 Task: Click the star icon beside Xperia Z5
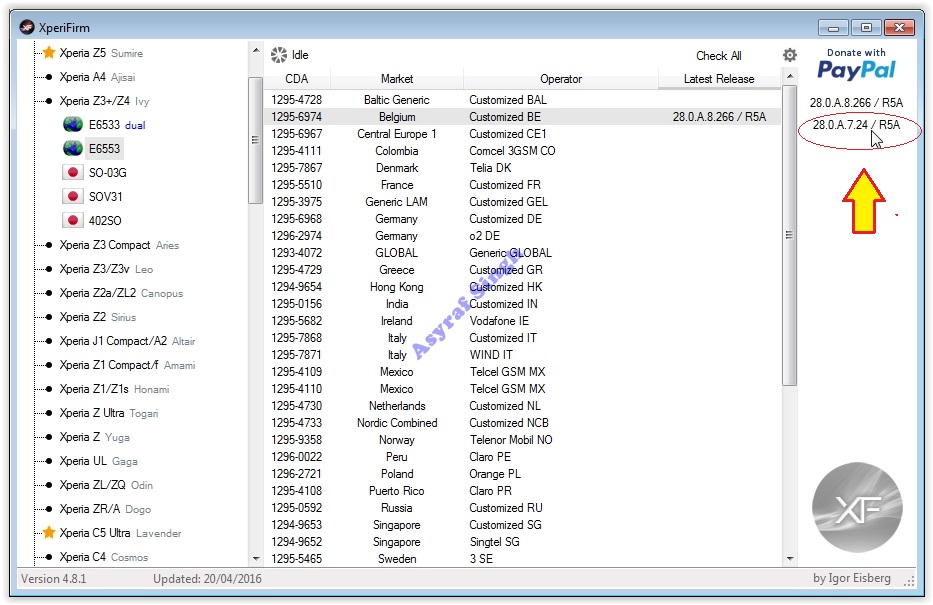49,53
